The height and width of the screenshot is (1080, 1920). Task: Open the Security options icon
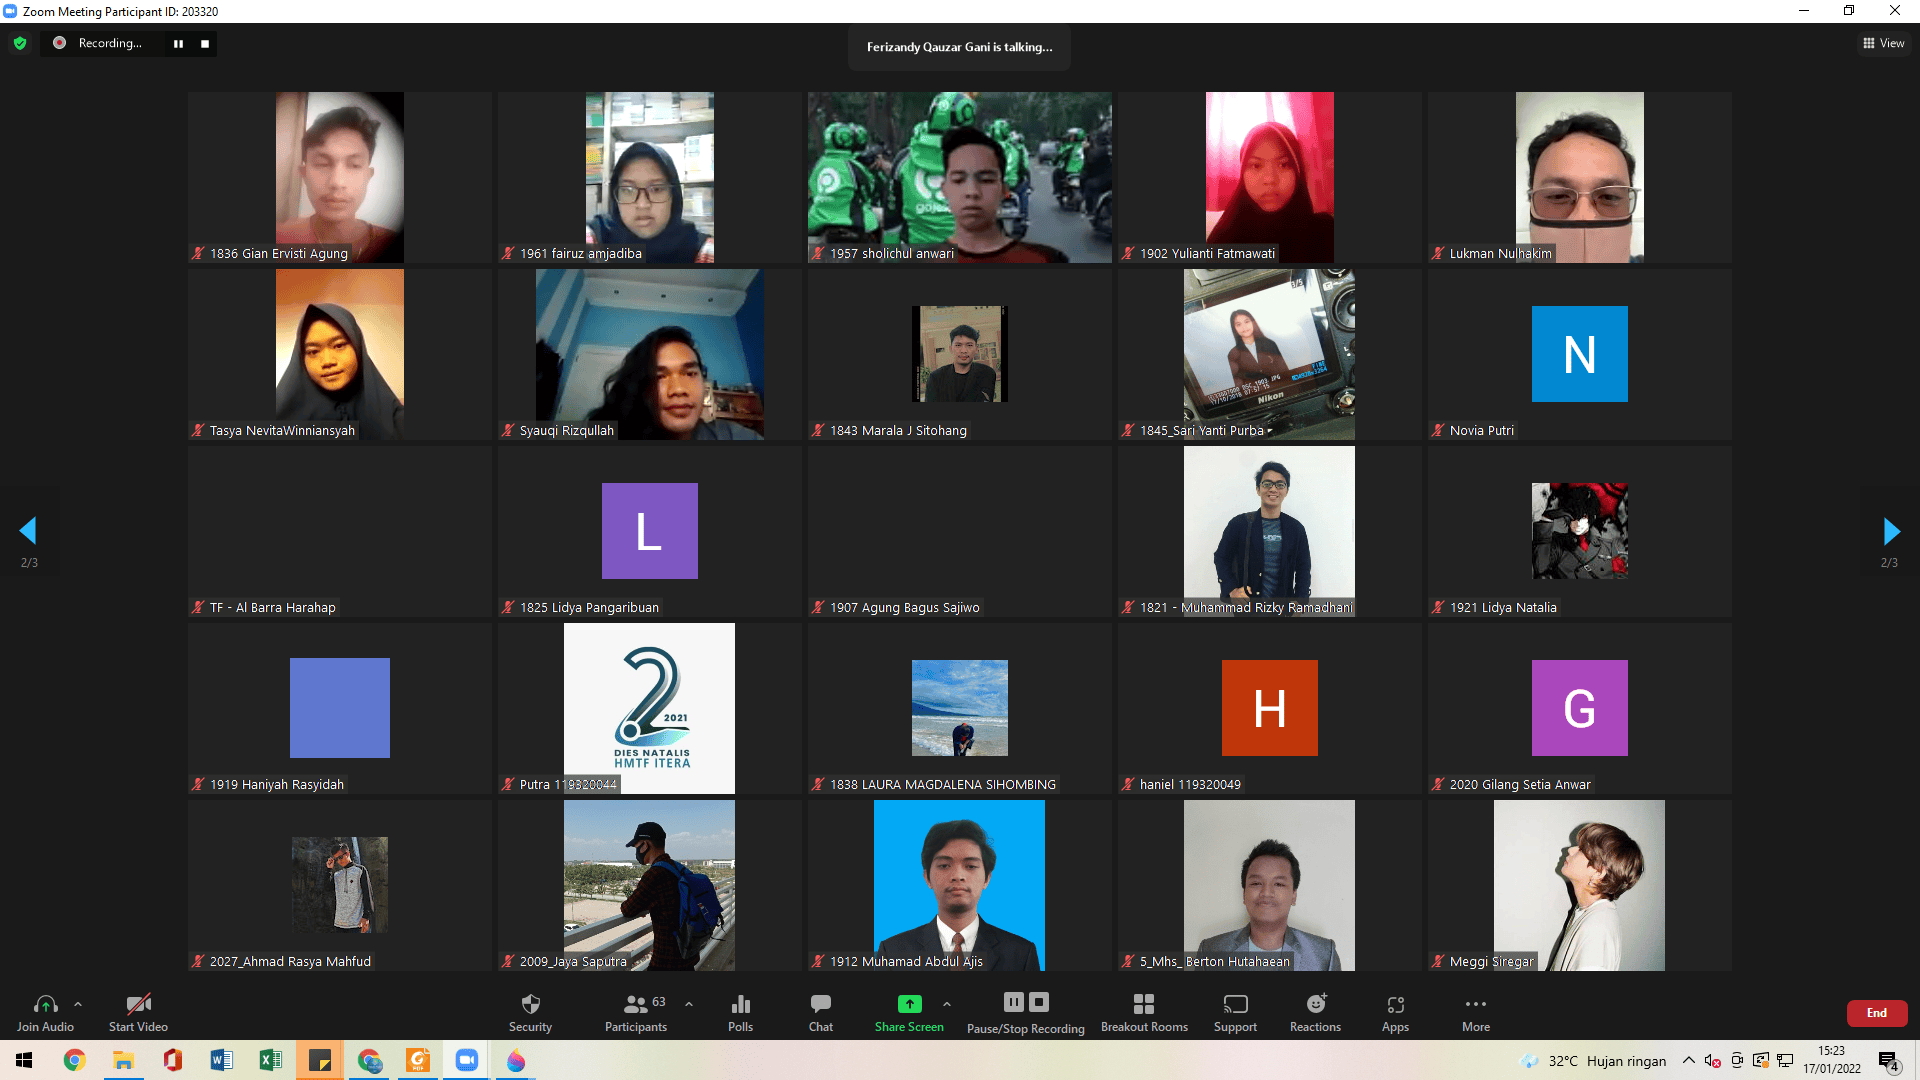pyautogui.click(x=530, y=1010)
